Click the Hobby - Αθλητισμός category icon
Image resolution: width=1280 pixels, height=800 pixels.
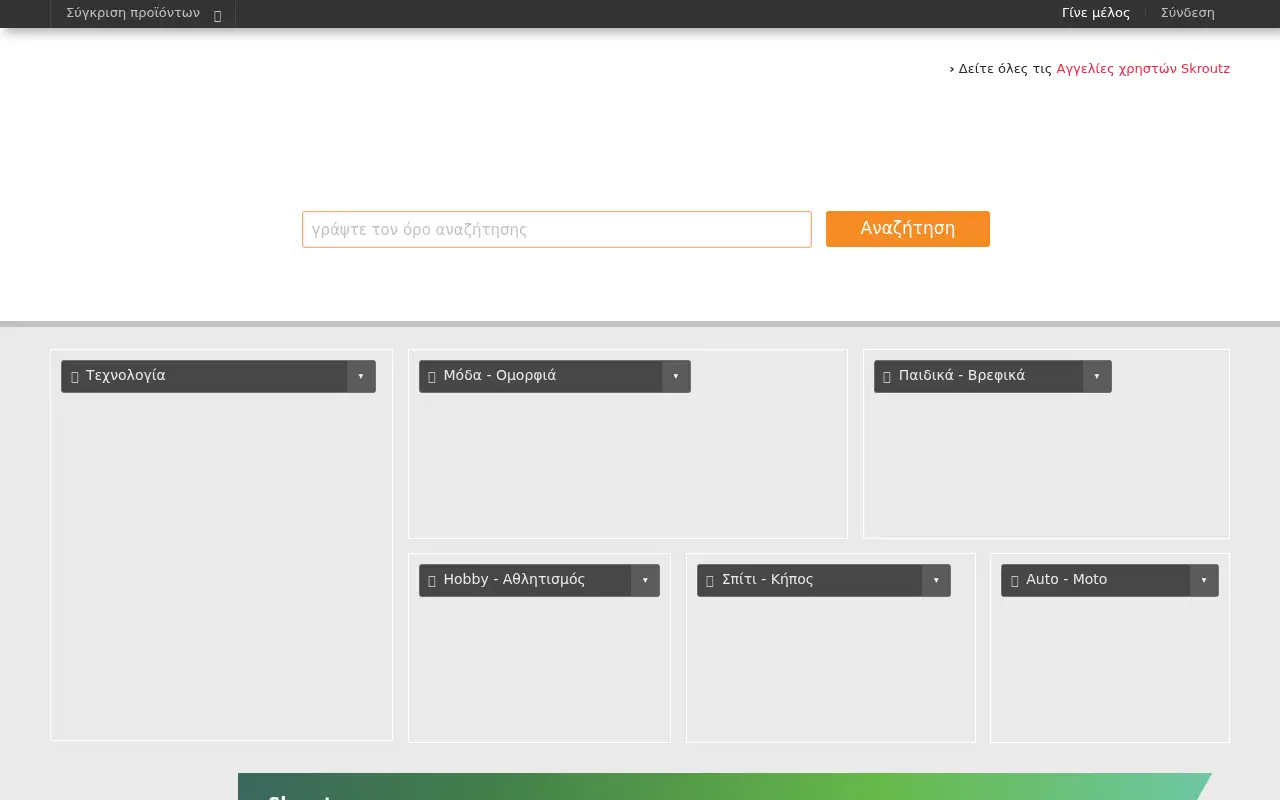tap(432, 581)
